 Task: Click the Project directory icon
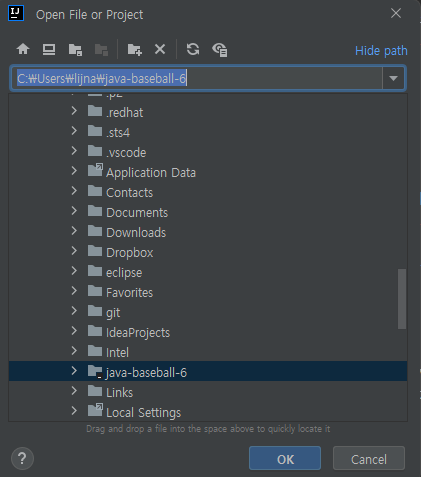tap(75, 50)
